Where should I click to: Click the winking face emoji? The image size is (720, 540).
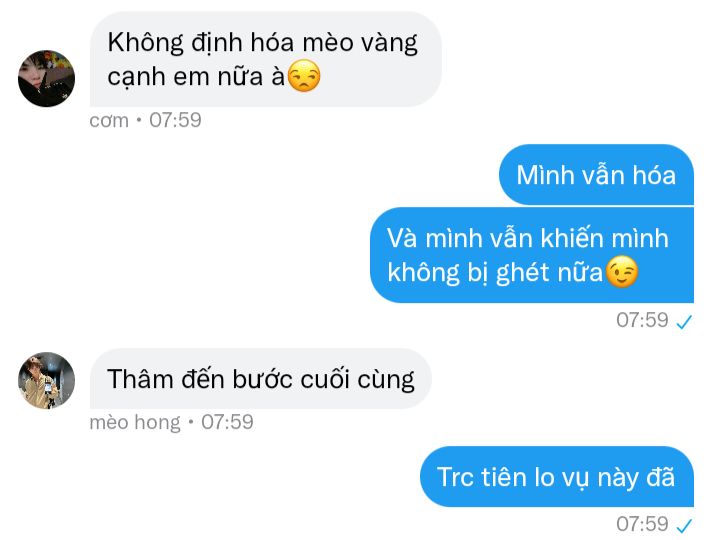tap(622, 272)
